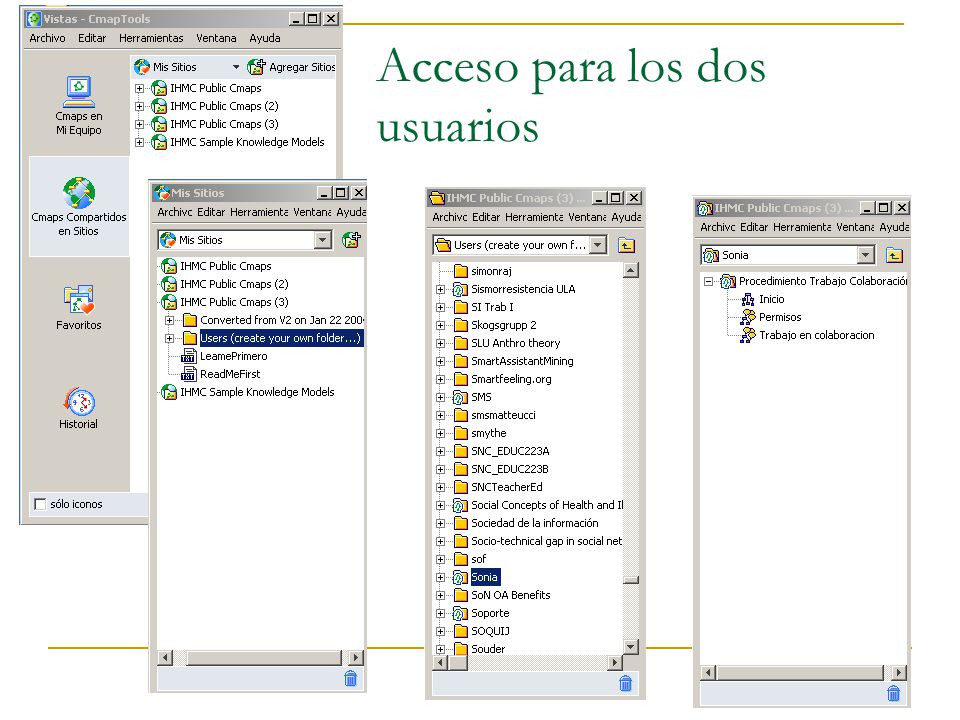Select simonraj folder in Users list
The width and height of the screenshot is (960, 720).
click(x=491, y=271)
